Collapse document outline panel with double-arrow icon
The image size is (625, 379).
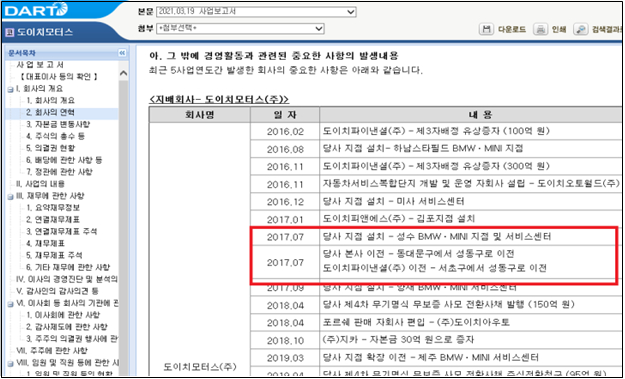tap(122, 53)
